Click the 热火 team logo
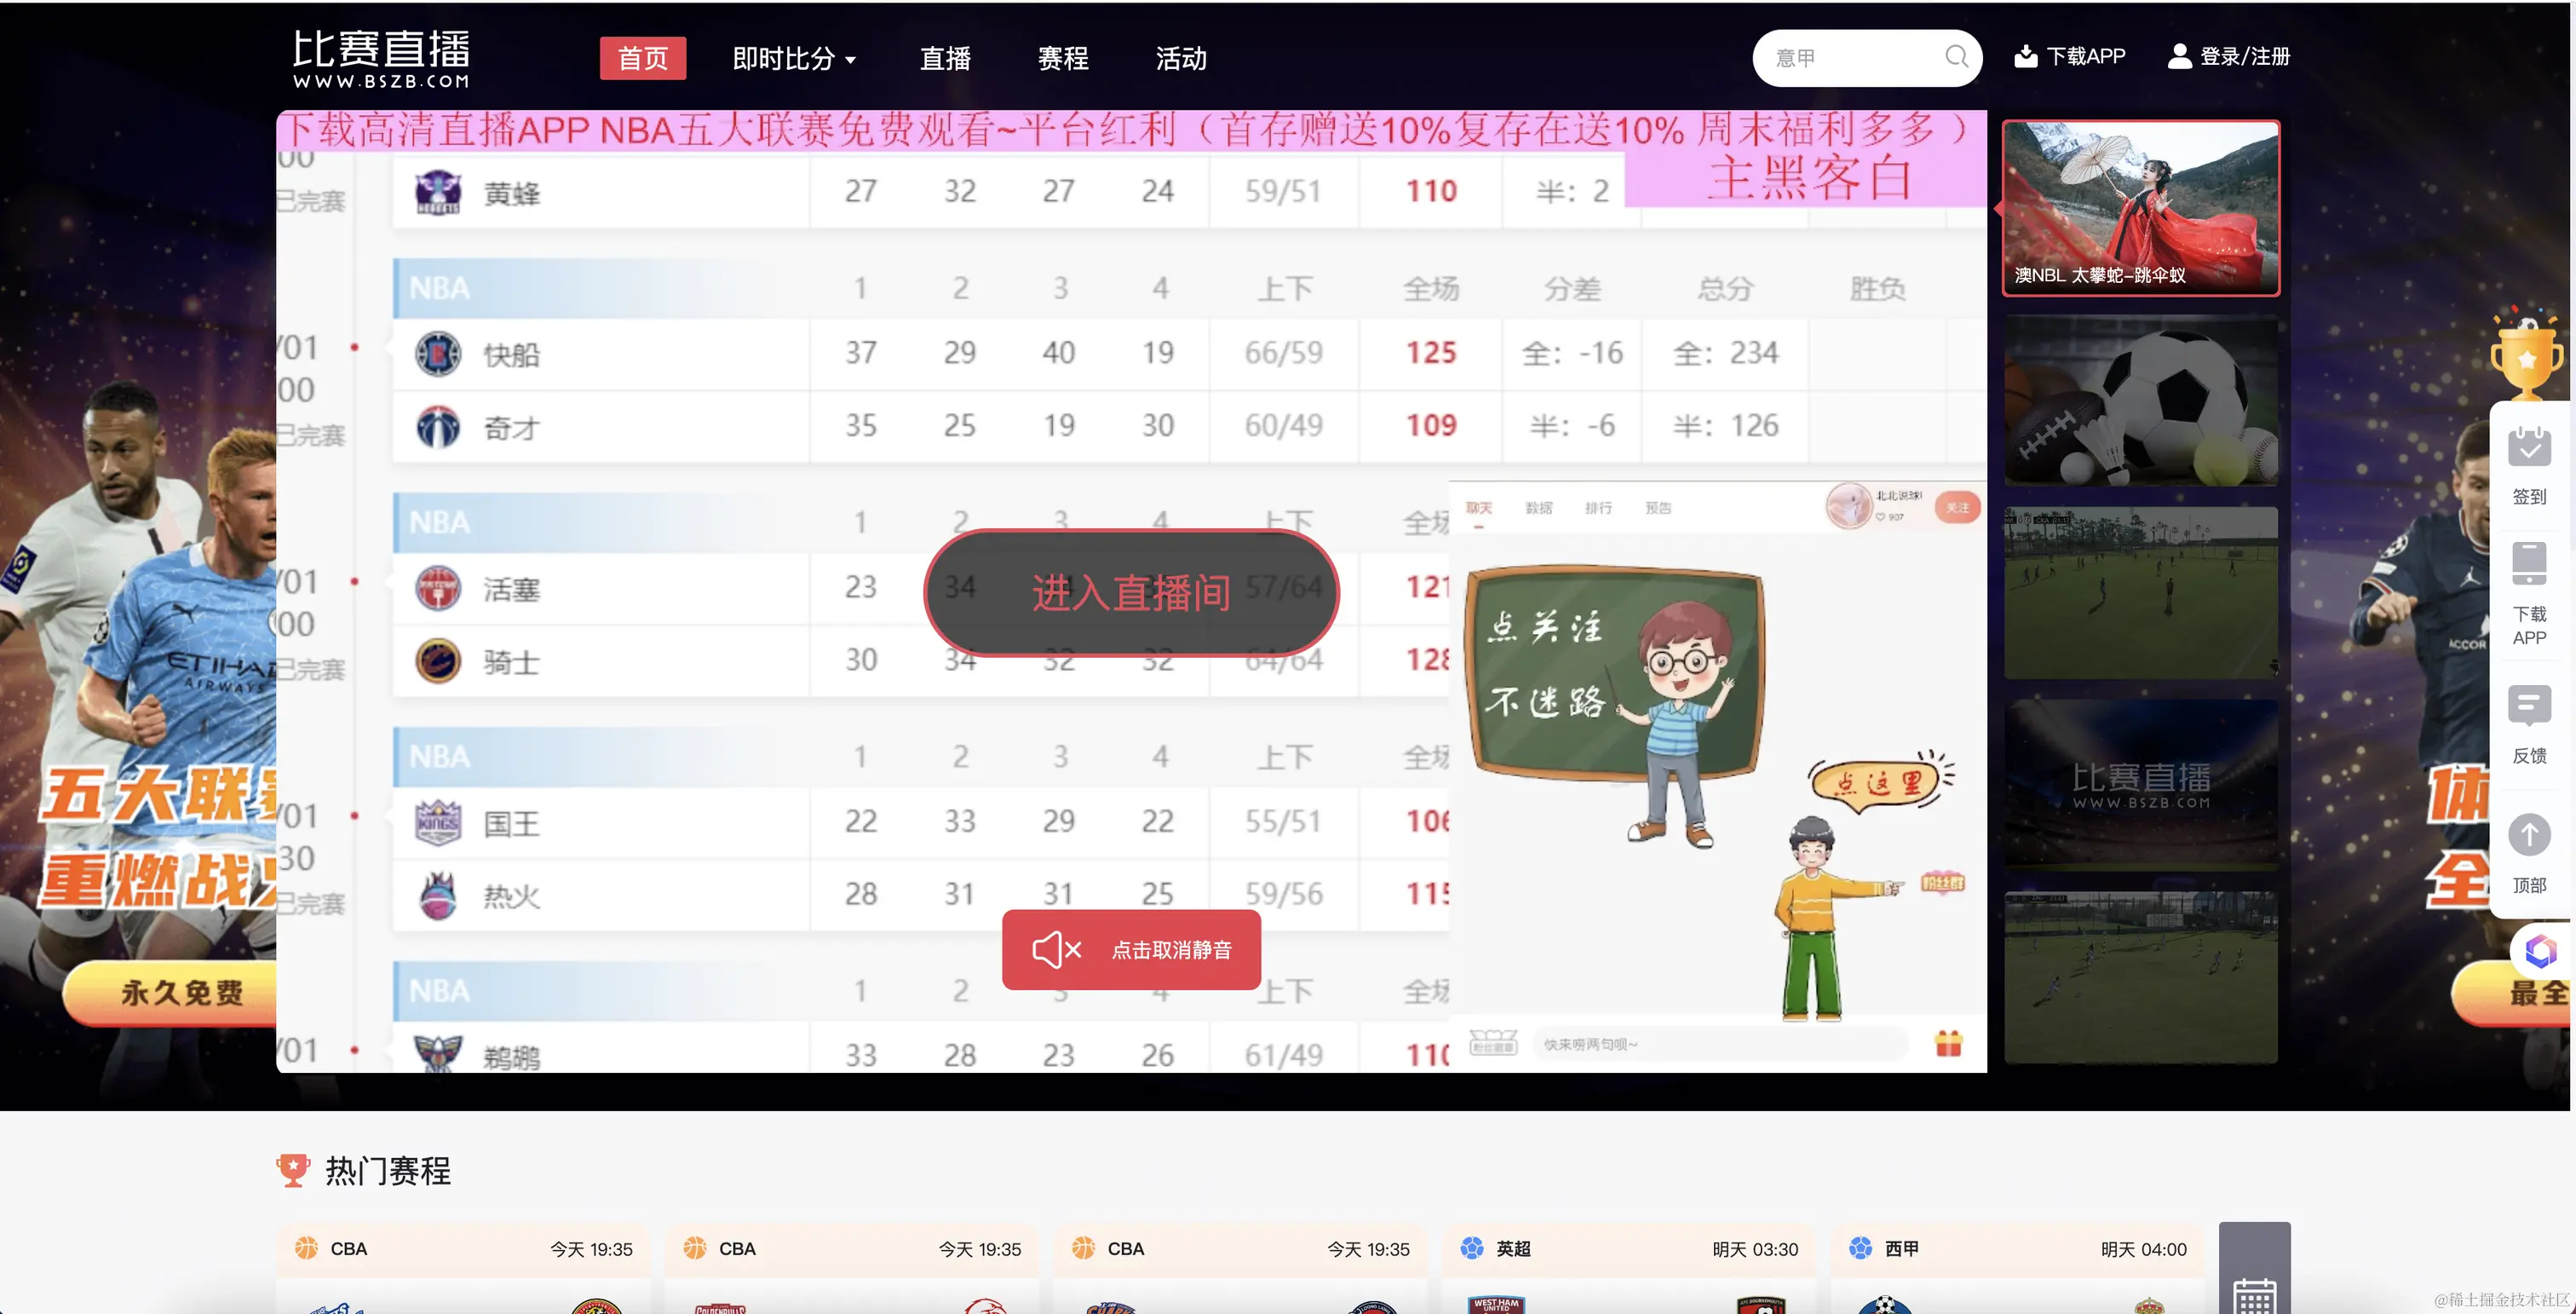Image resolution: width=2576 pixels, height=1314 pixels. (438, 895)
